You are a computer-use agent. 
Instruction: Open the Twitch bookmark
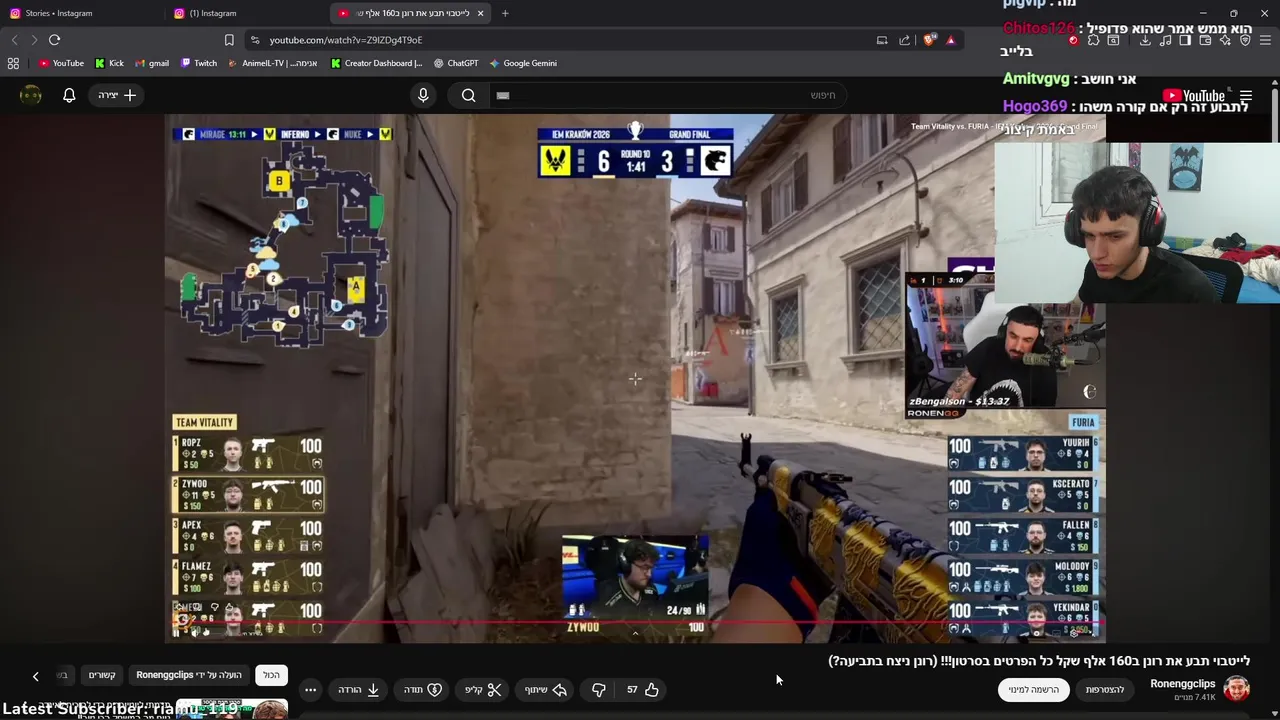(199, 63)
